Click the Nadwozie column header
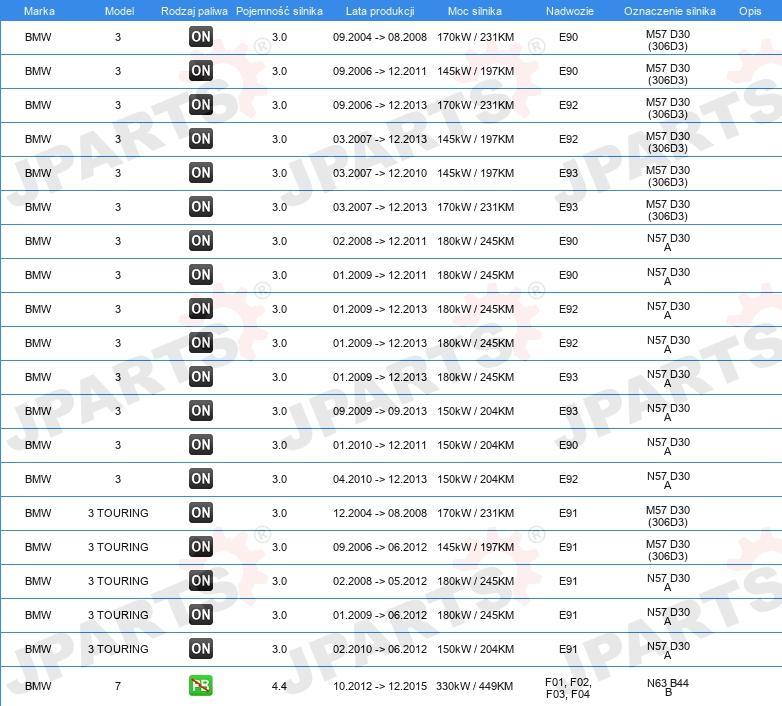Viewport: 782px width, 706px height. pyautogui.click(x=570, y=11)
